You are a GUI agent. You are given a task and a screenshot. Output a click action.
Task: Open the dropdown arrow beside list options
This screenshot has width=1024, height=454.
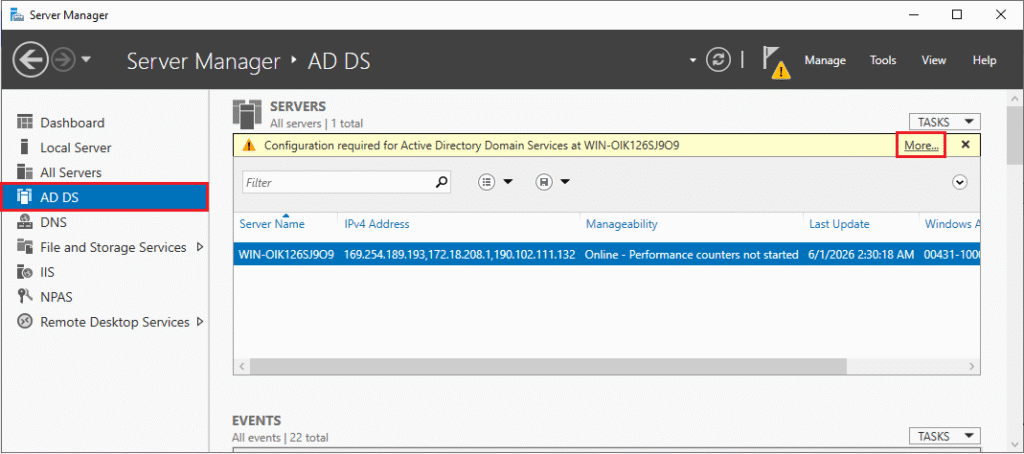click(x=507, y=182)
